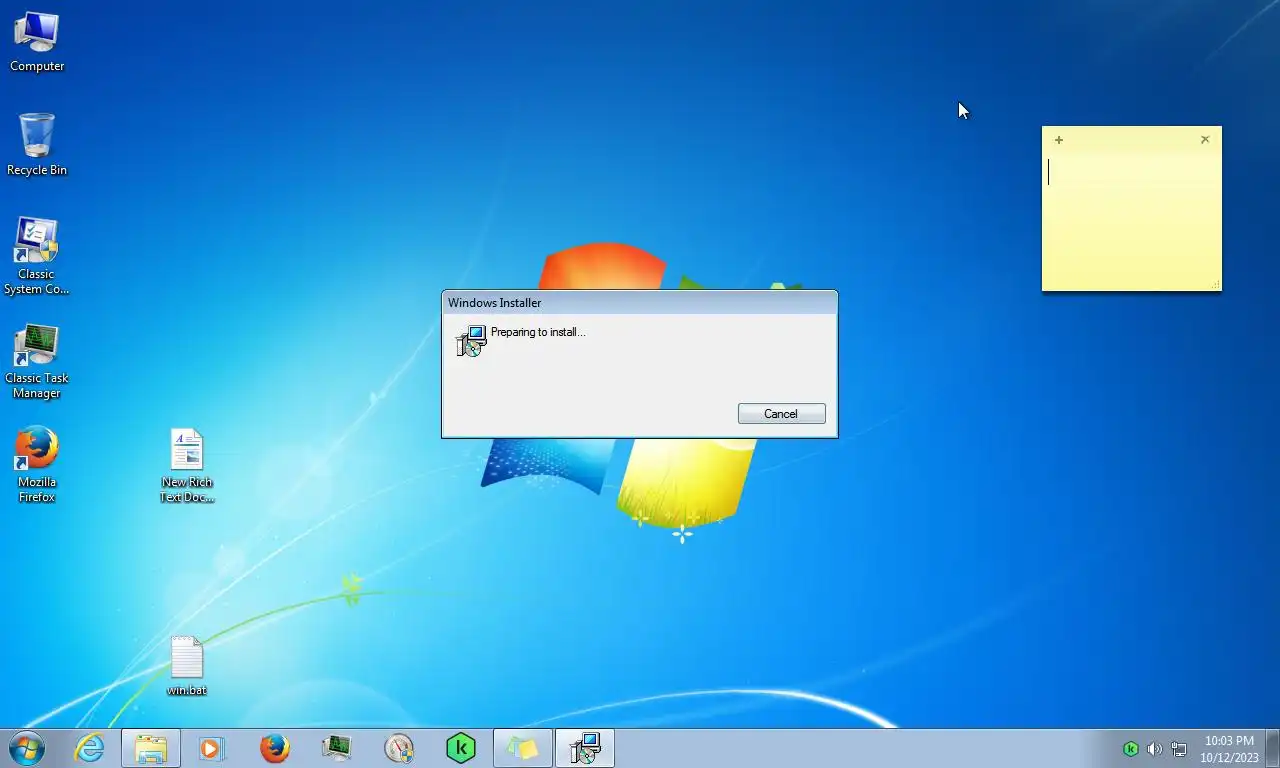Open the Windows Start menu
The height and width of the screenshot is (768, 1280).
point(27,748)
